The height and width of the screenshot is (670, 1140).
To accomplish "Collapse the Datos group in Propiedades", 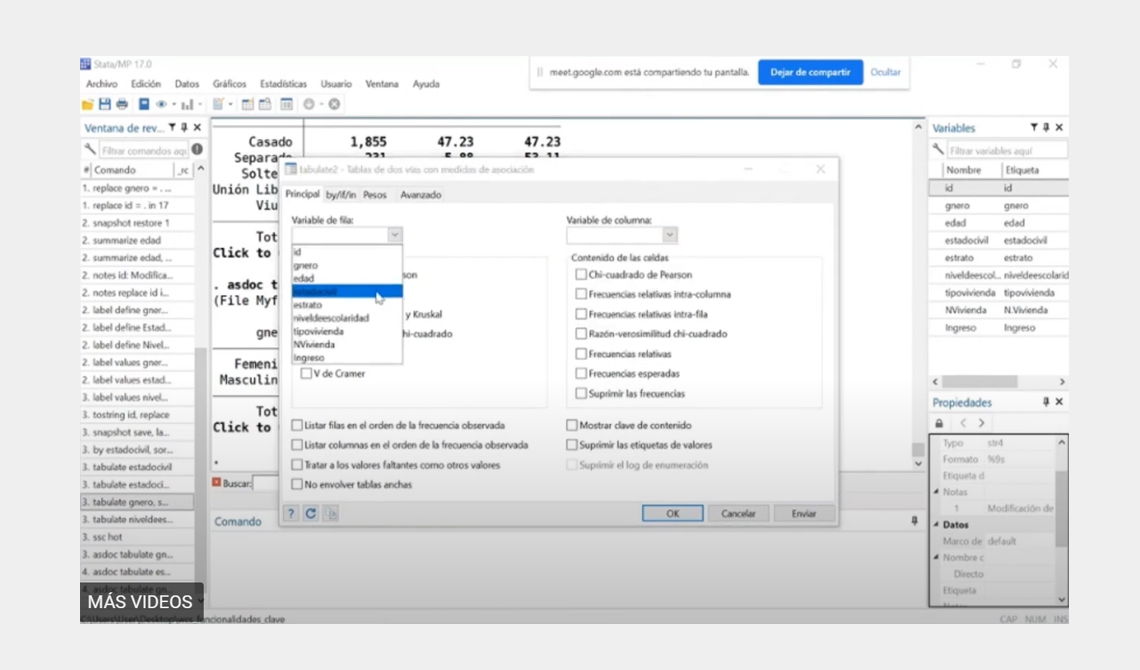I will [936, 525].
